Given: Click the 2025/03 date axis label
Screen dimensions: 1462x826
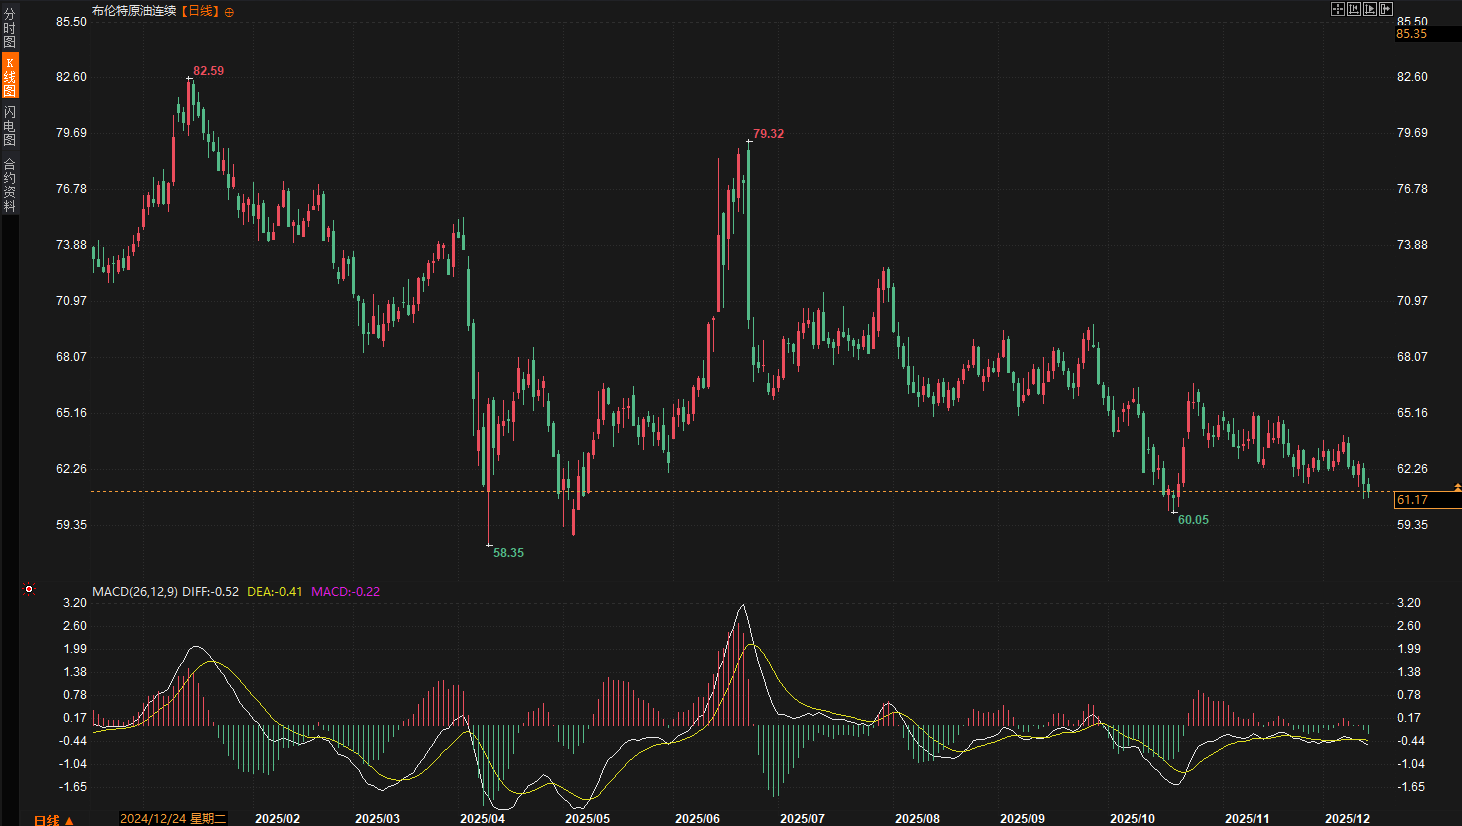Looking at the screenshot, I should [x=377, y=819].
